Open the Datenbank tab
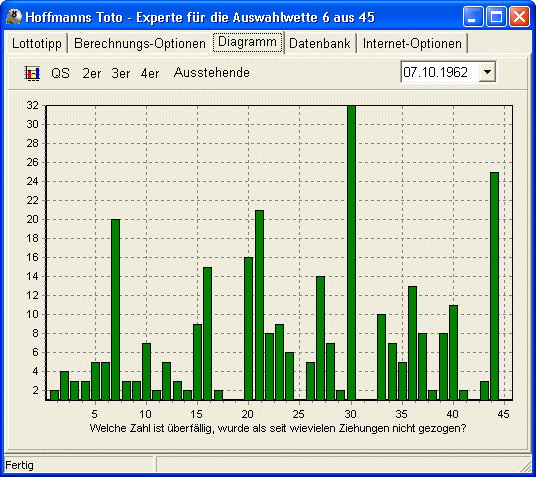 pyautogui.click(x=320, y=43)
